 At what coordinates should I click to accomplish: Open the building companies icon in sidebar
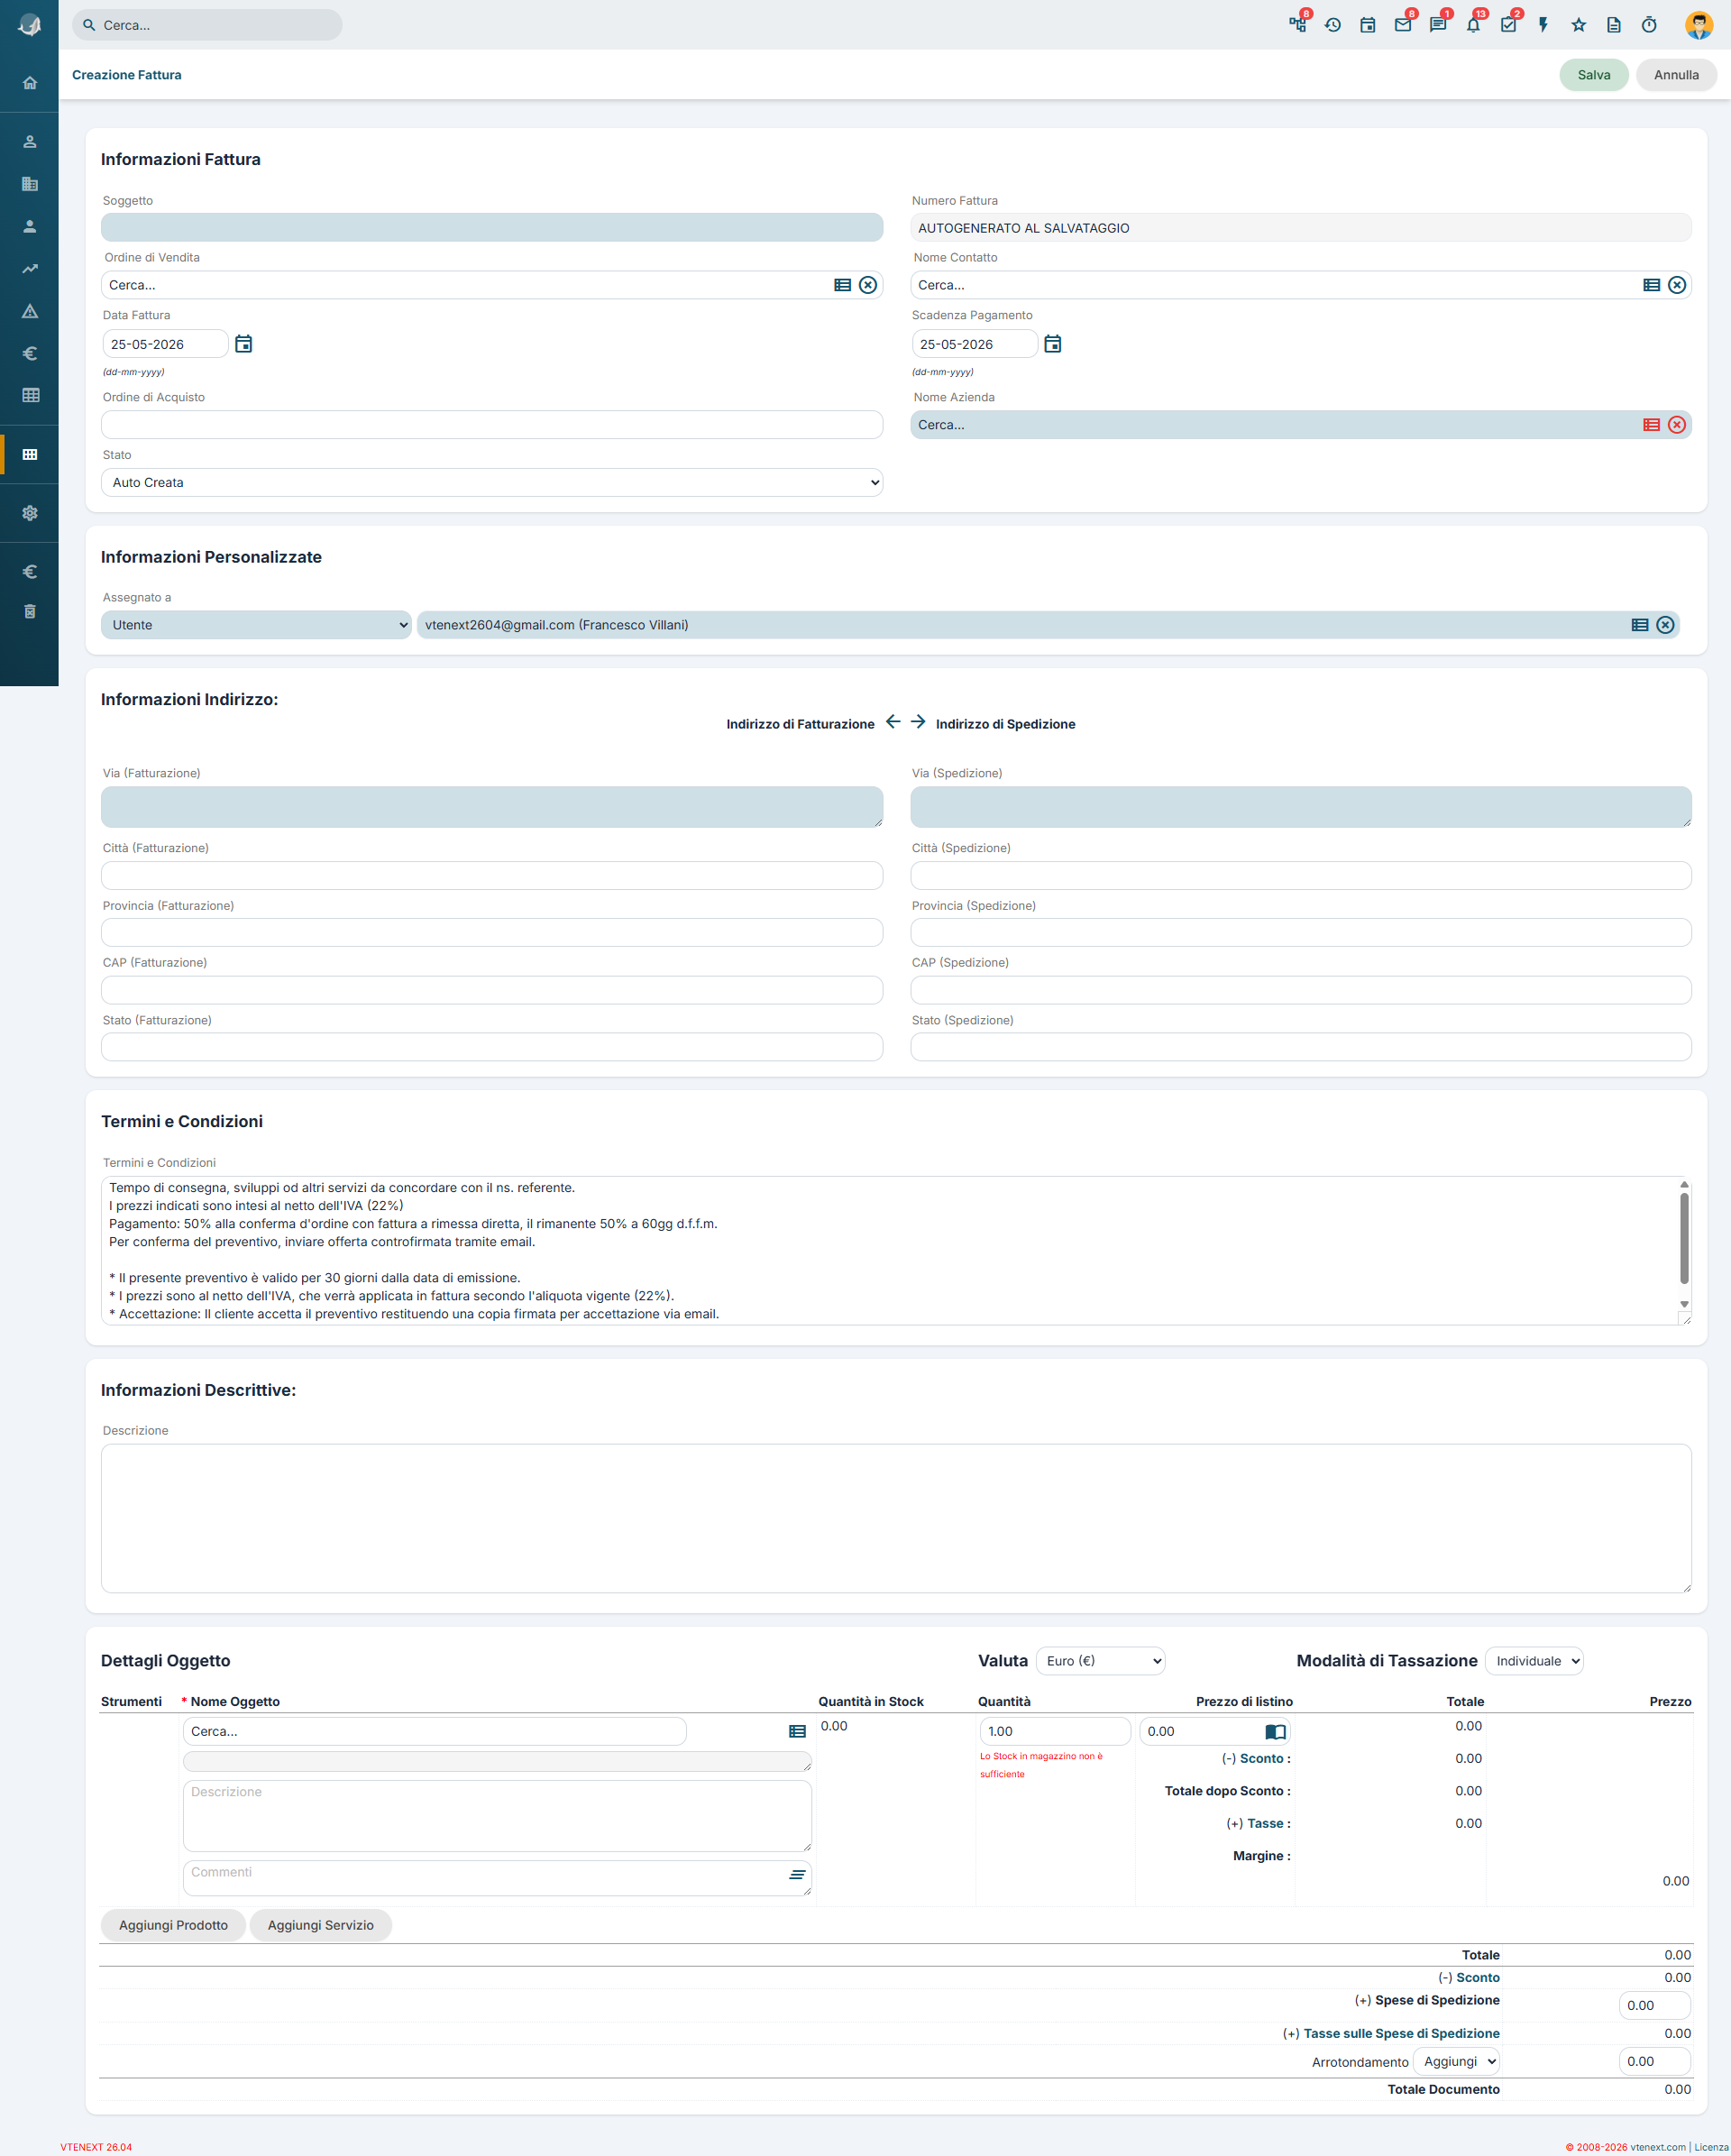tap(30, 184)
